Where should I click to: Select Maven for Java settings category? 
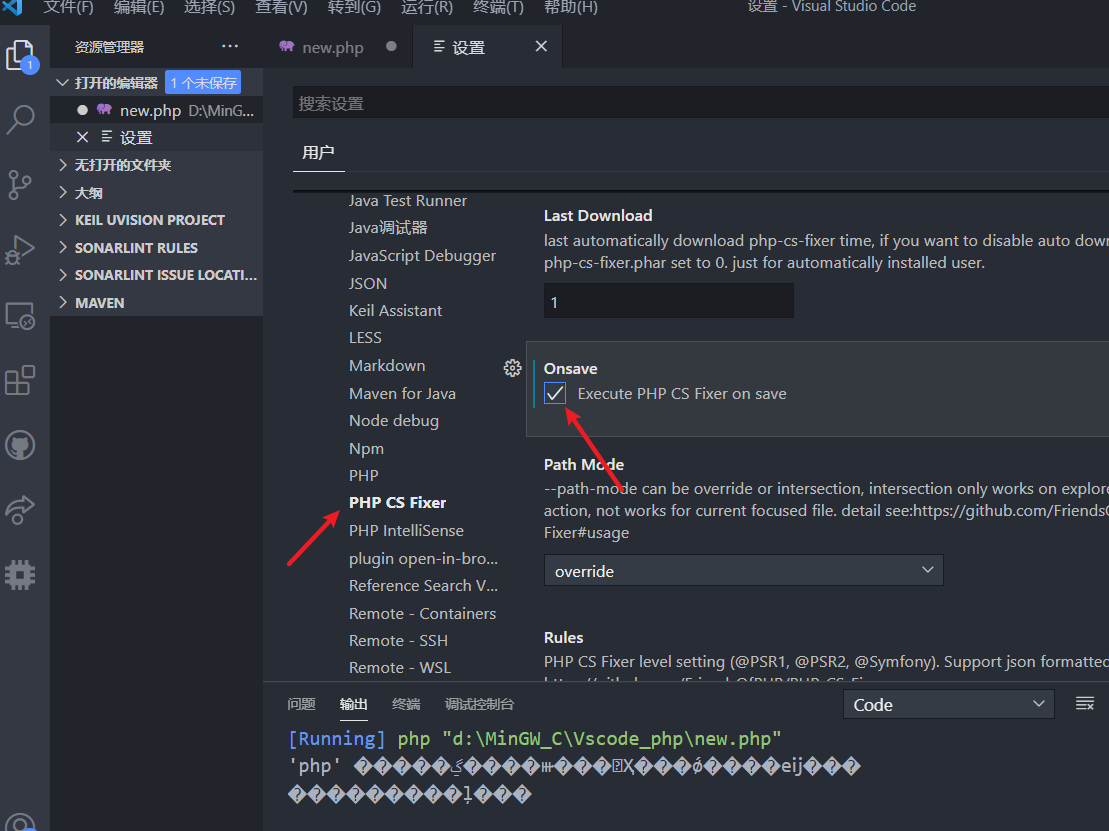click(402, 393)
